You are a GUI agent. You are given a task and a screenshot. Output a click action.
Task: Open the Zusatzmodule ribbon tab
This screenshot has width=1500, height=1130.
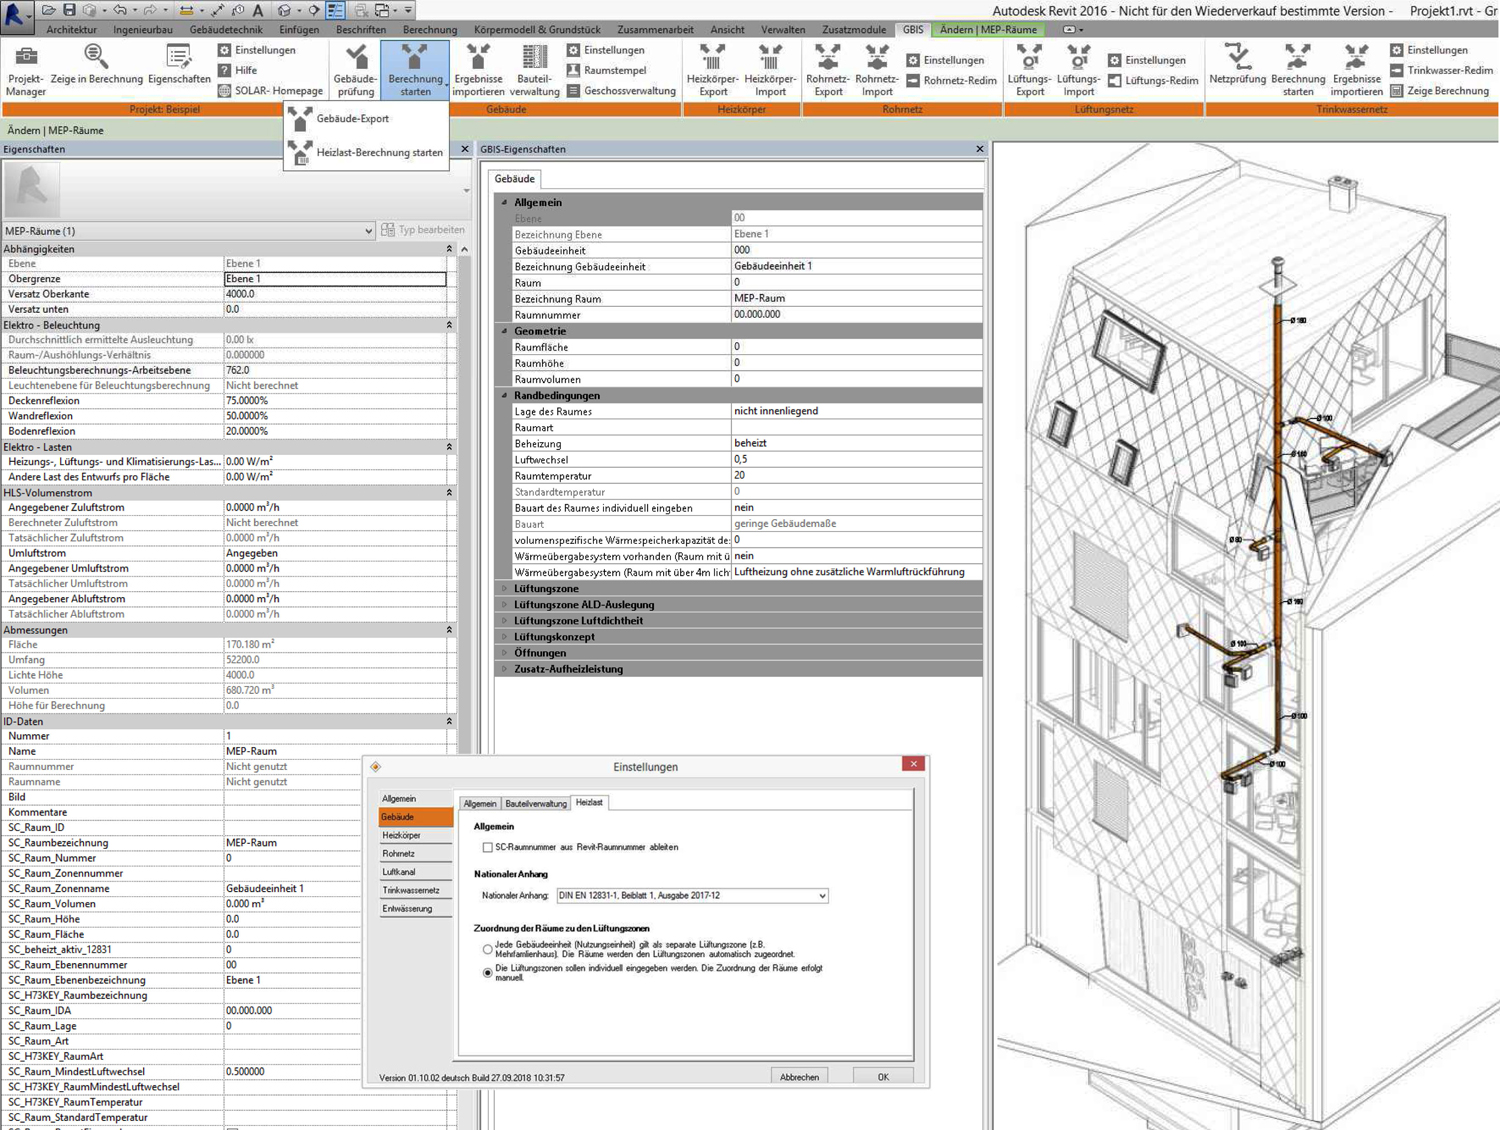pos(854,30)
